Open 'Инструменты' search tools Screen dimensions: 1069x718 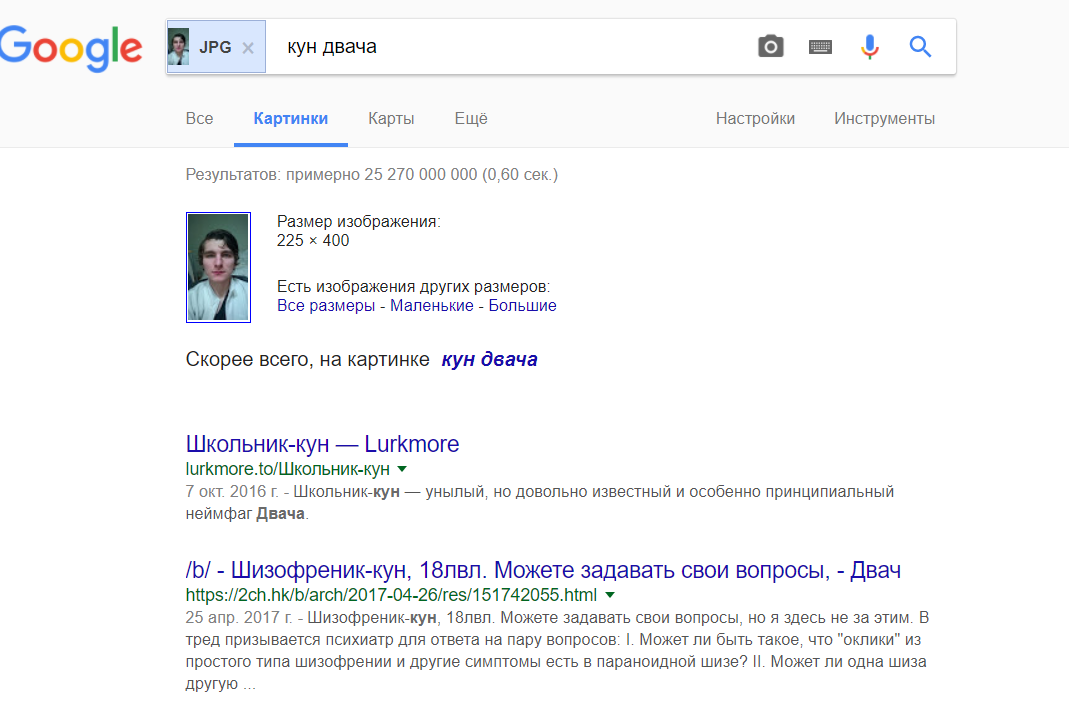(884, 119)
